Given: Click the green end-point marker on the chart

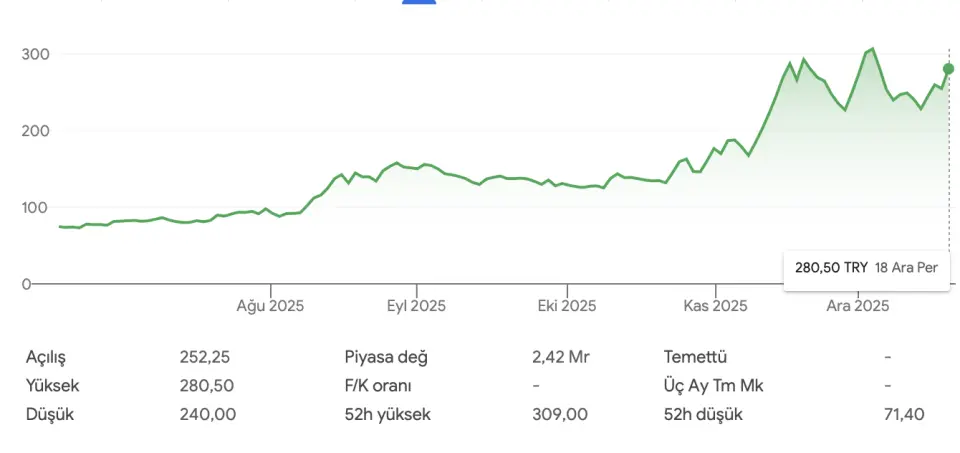Looking at the screenshot, I should tap(948, 69).
